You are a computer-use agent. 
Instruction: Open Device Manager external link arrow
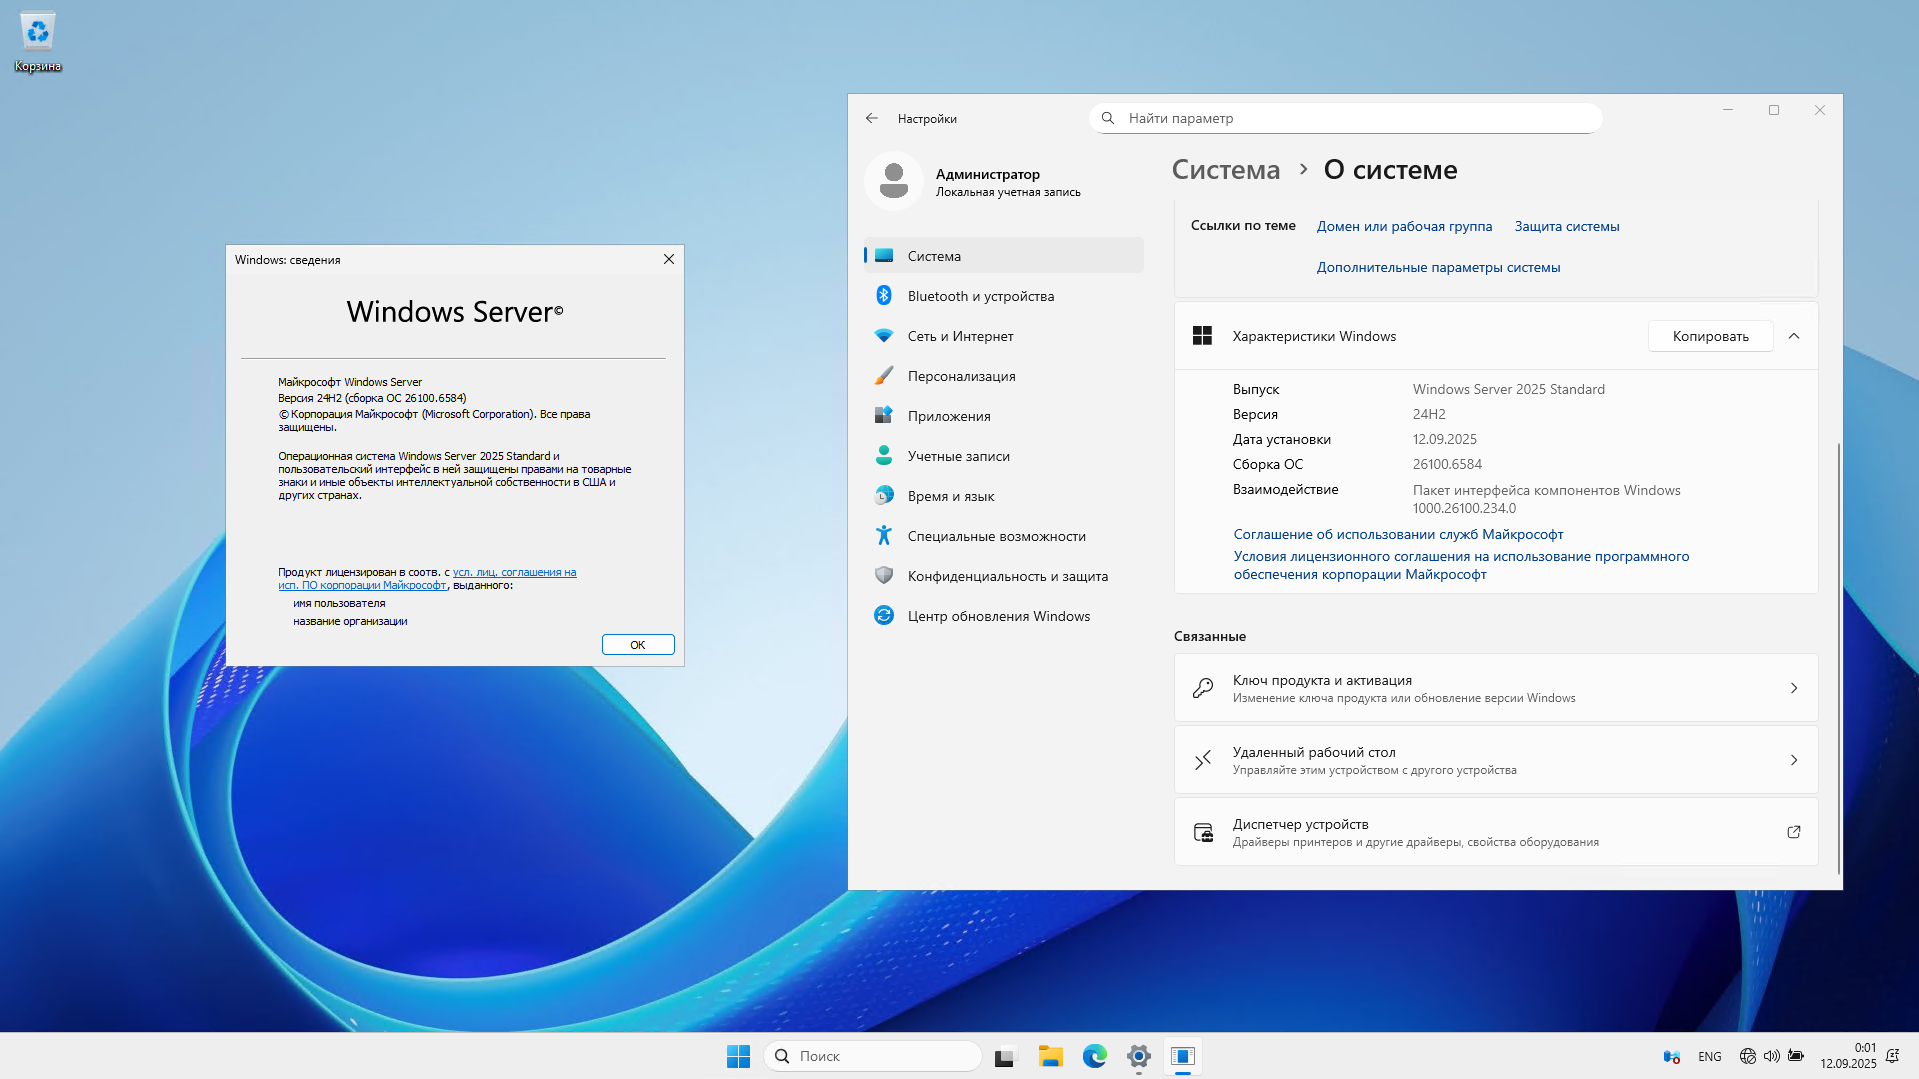(1794, 832)
